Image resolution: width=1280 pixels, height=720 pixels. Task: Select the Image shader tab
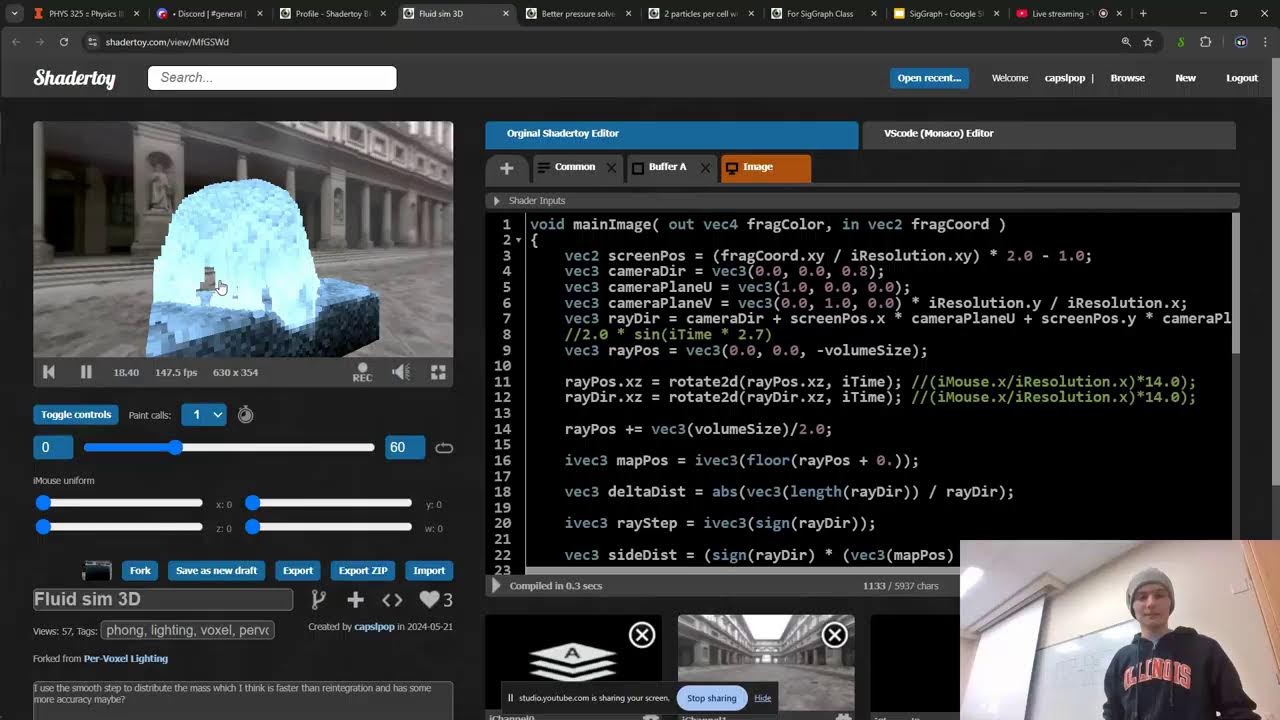[x=765, y=168]
